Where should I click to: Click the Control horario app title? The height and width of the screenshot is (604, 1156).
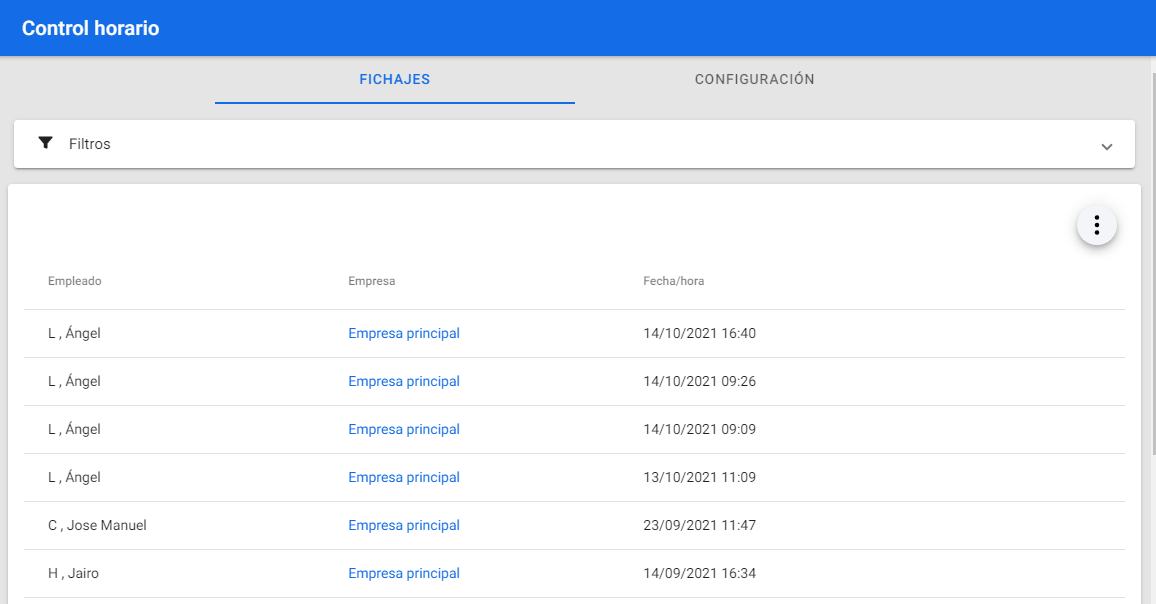tap(90, 28)
